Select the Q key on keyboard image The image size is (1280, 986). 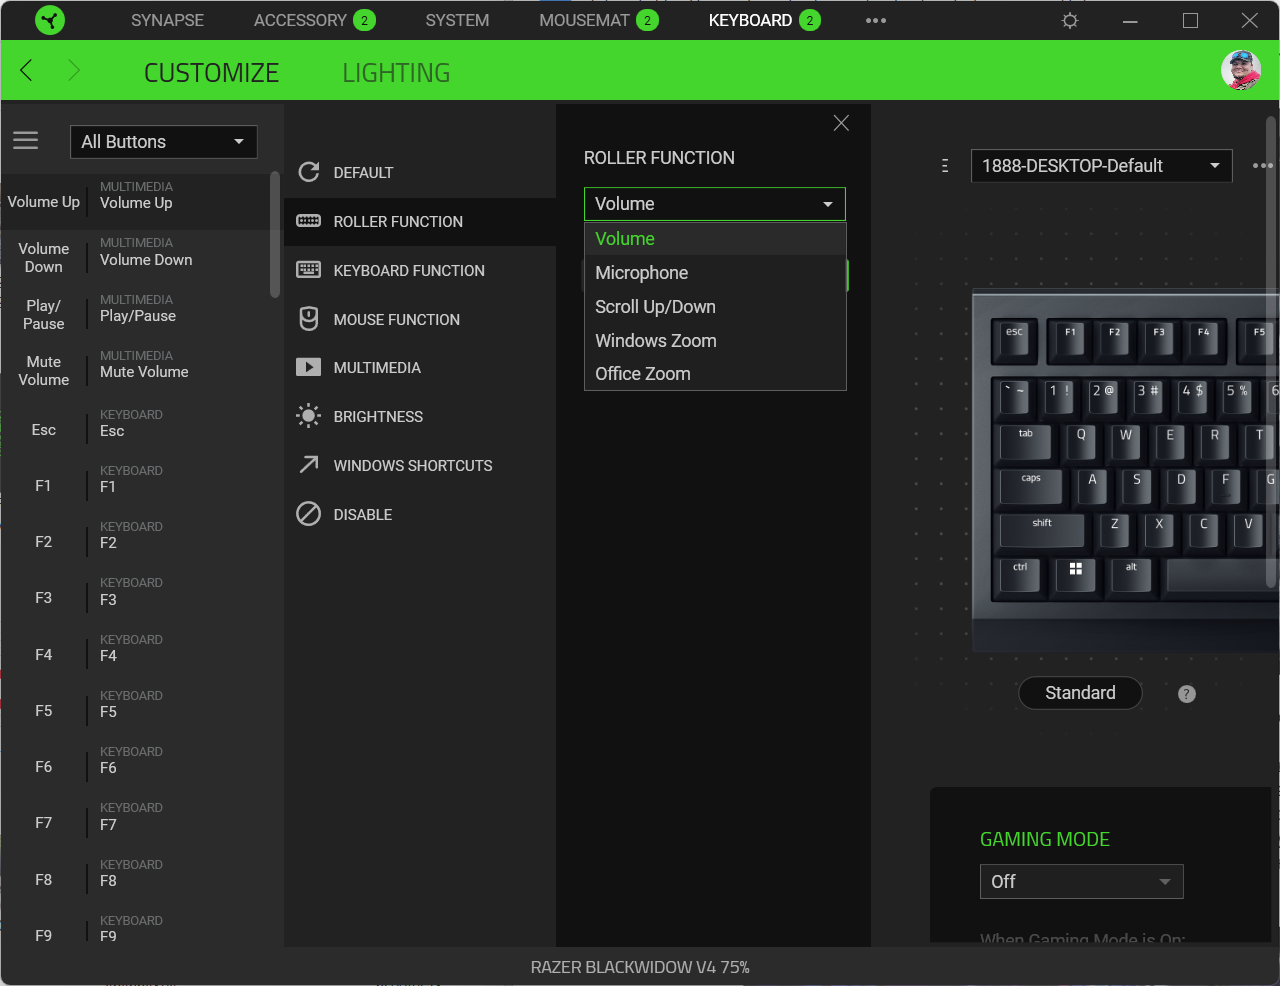(1081, 443)
